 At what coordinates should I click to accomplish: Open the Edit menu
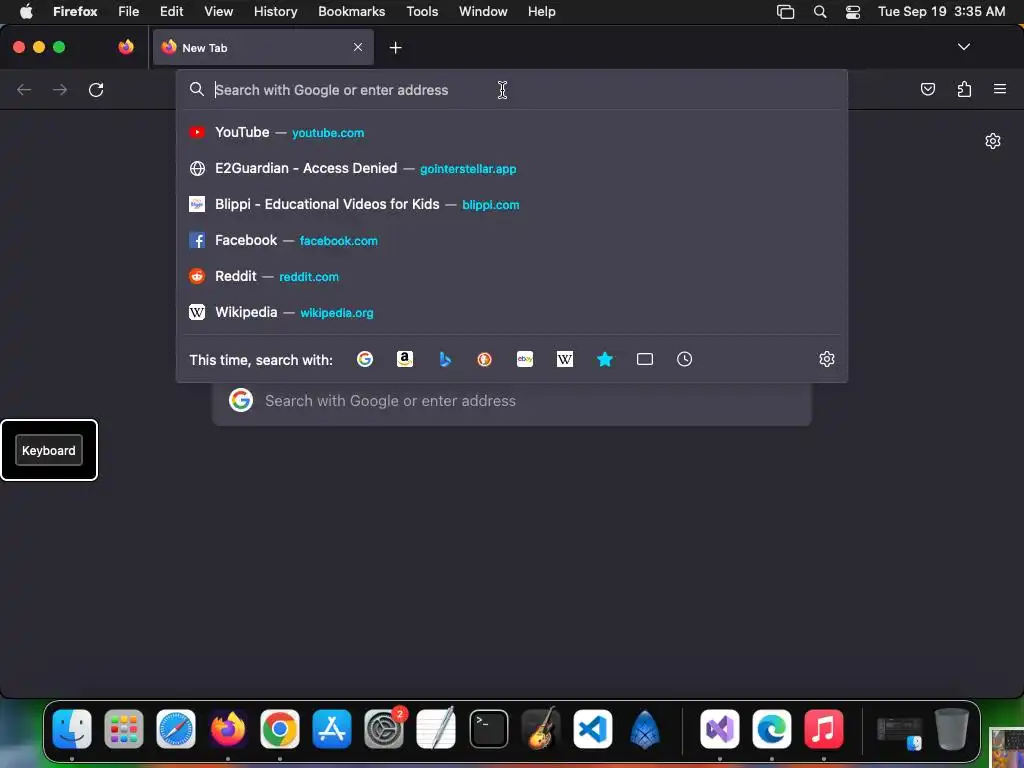[x=172, y=12]
